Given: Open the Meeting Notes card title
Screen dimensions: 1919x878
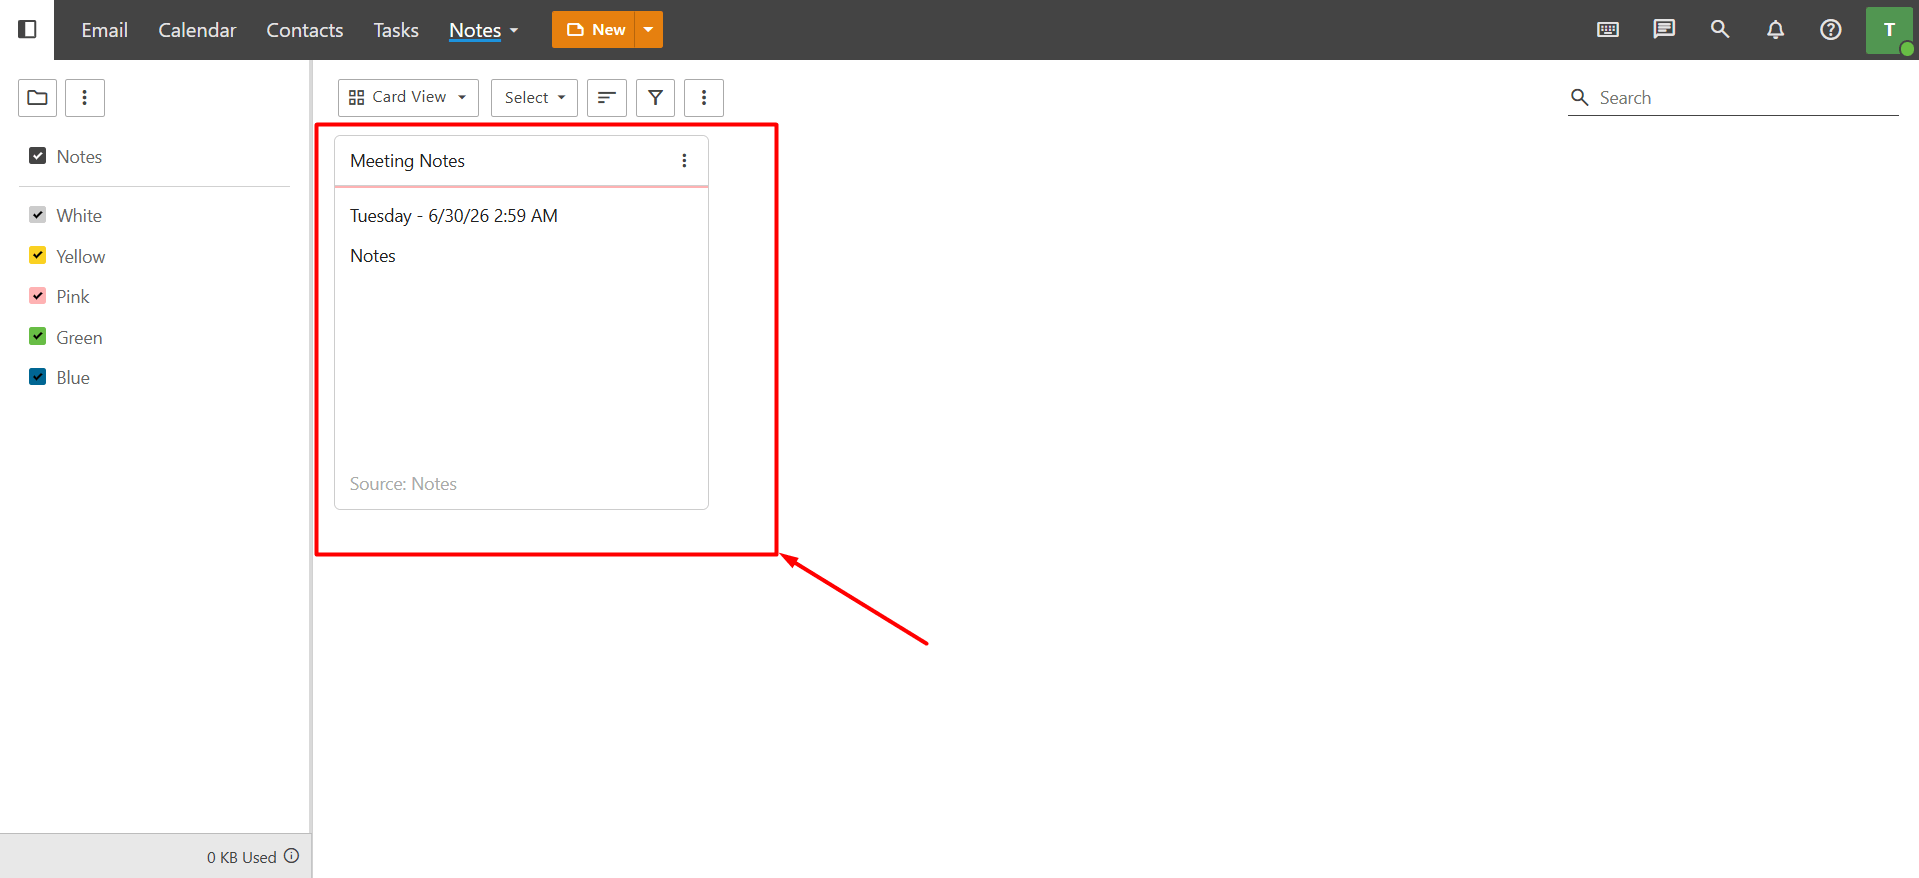Looking at the screenshot, I should click(x=407, y=161).
